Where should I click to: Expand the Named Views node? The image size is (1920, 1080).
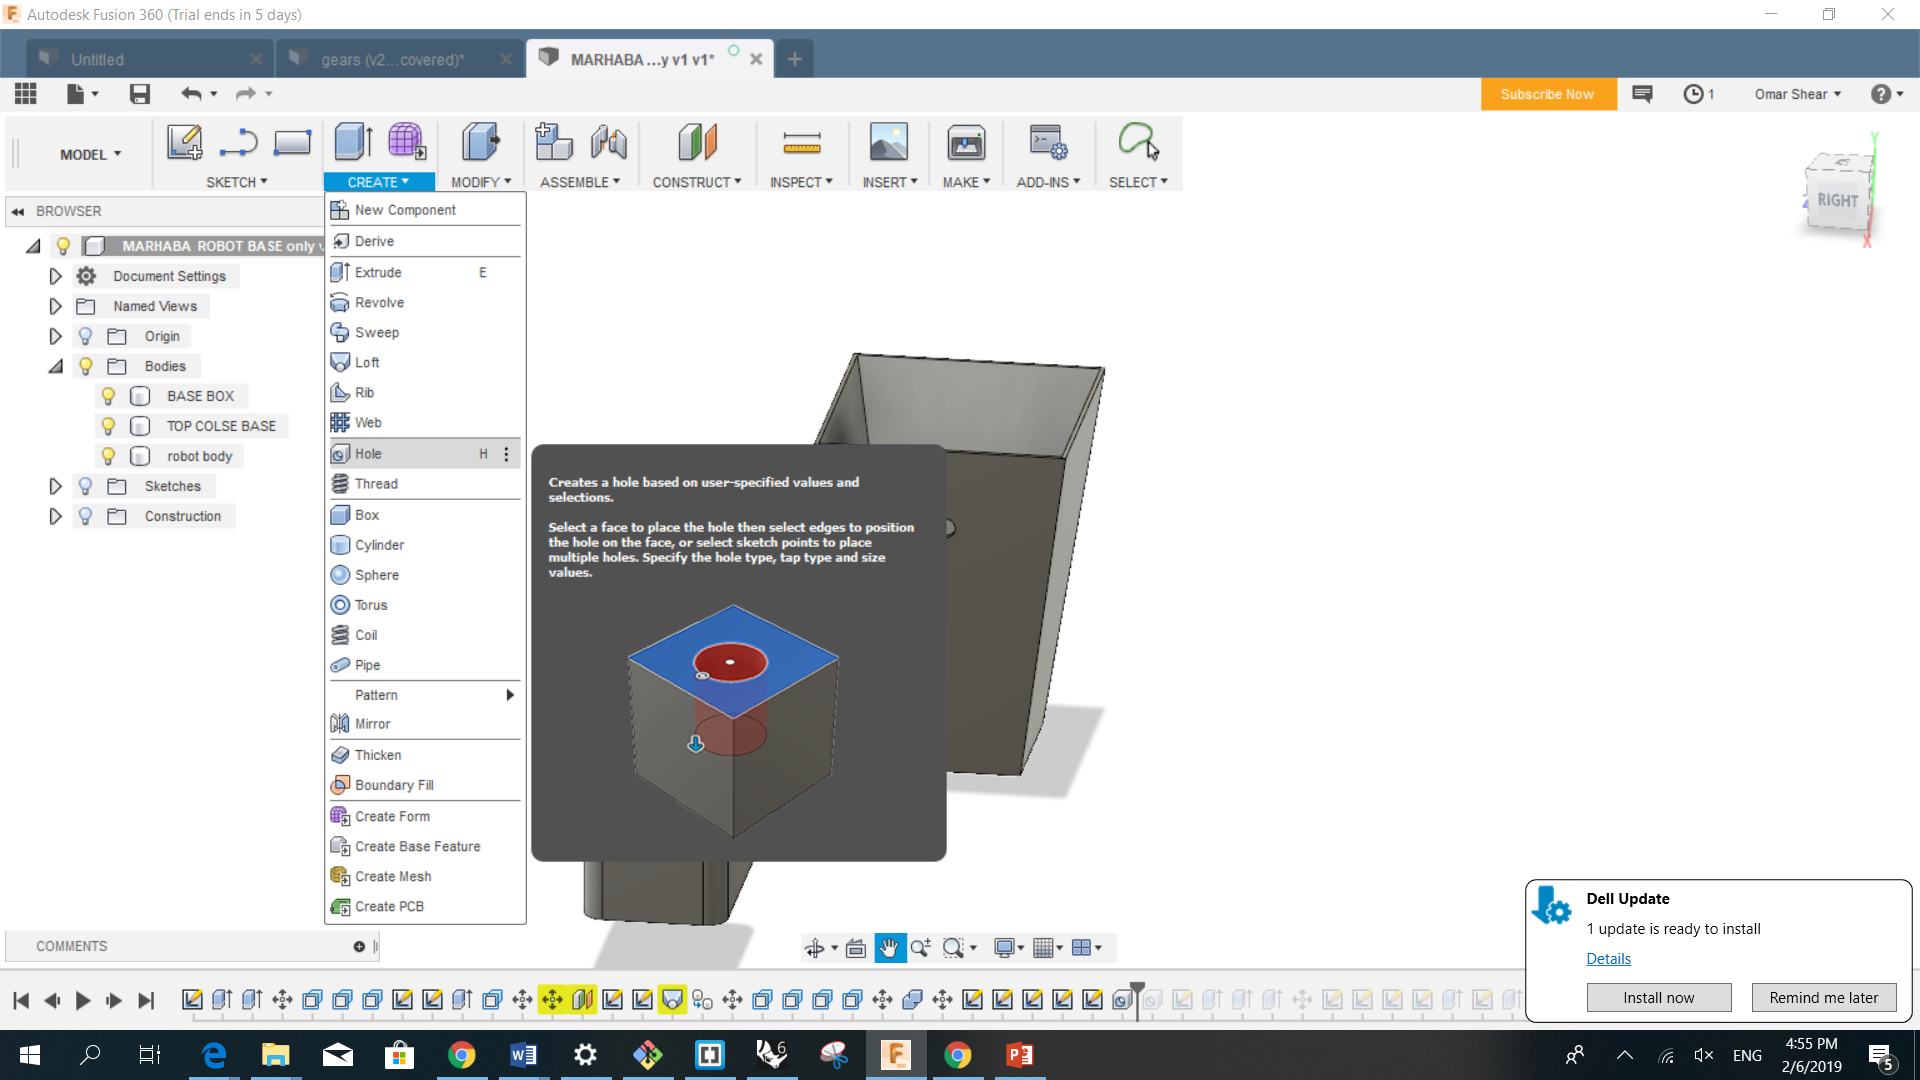pyautogui.click(x=55, y=306)
